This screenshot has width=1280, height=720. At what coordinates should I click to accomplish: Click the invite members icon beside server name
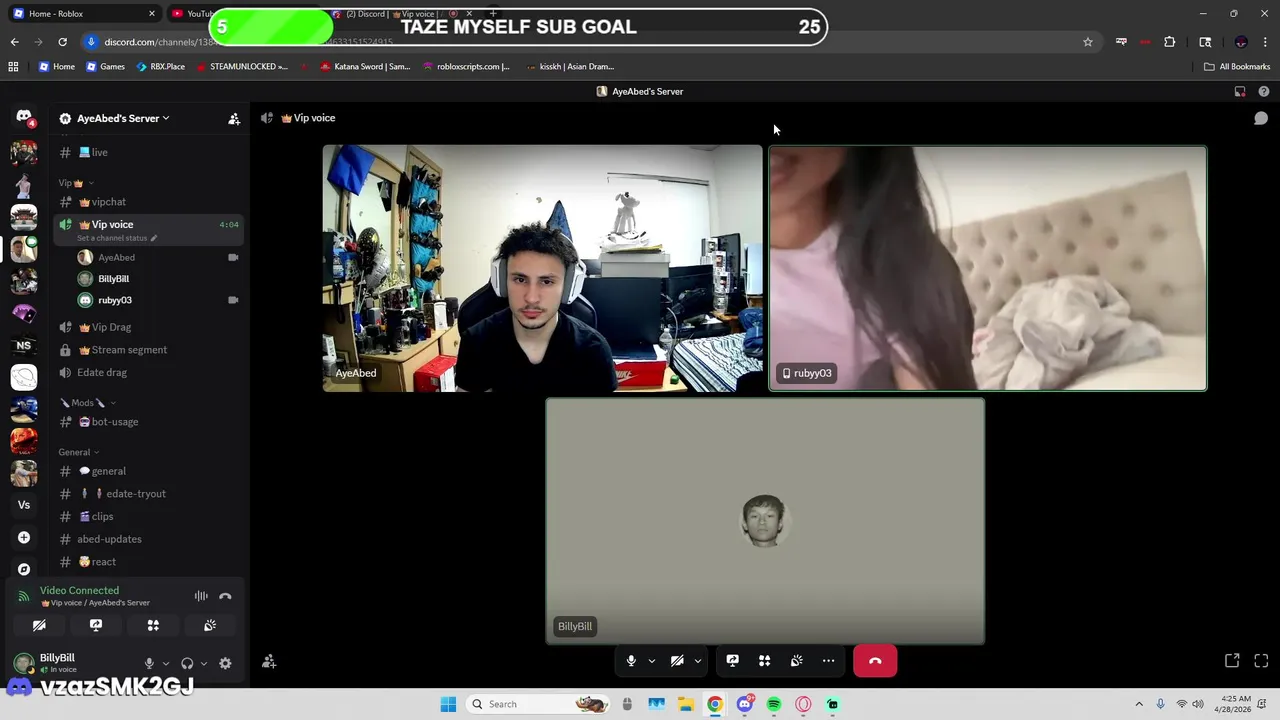click(x=234, y=118)
